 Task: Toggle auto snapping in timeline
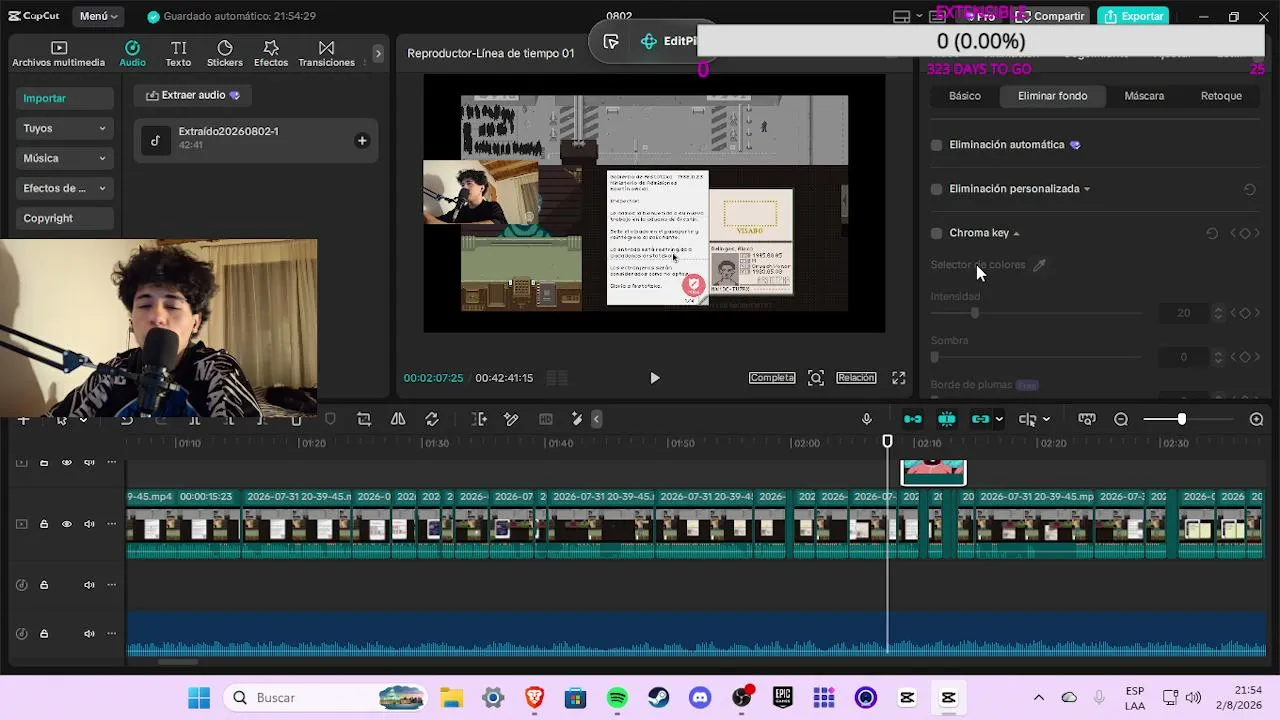[x=947, y=419]
